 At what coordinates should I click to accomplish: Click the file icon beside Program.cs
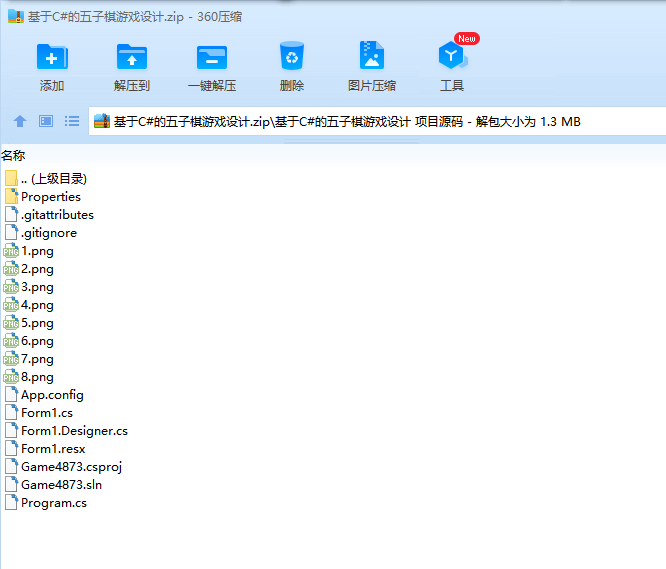pos(11,502)
